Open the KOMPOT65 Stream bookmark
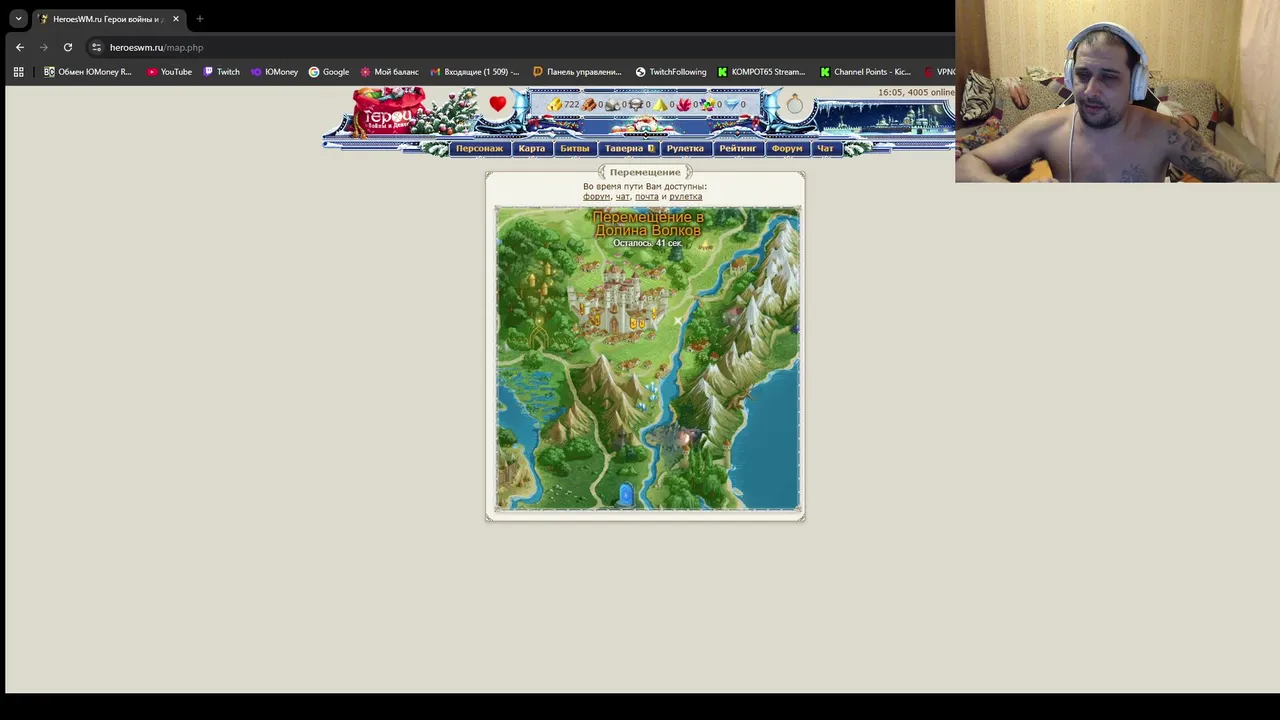 [x=761, y=72]
